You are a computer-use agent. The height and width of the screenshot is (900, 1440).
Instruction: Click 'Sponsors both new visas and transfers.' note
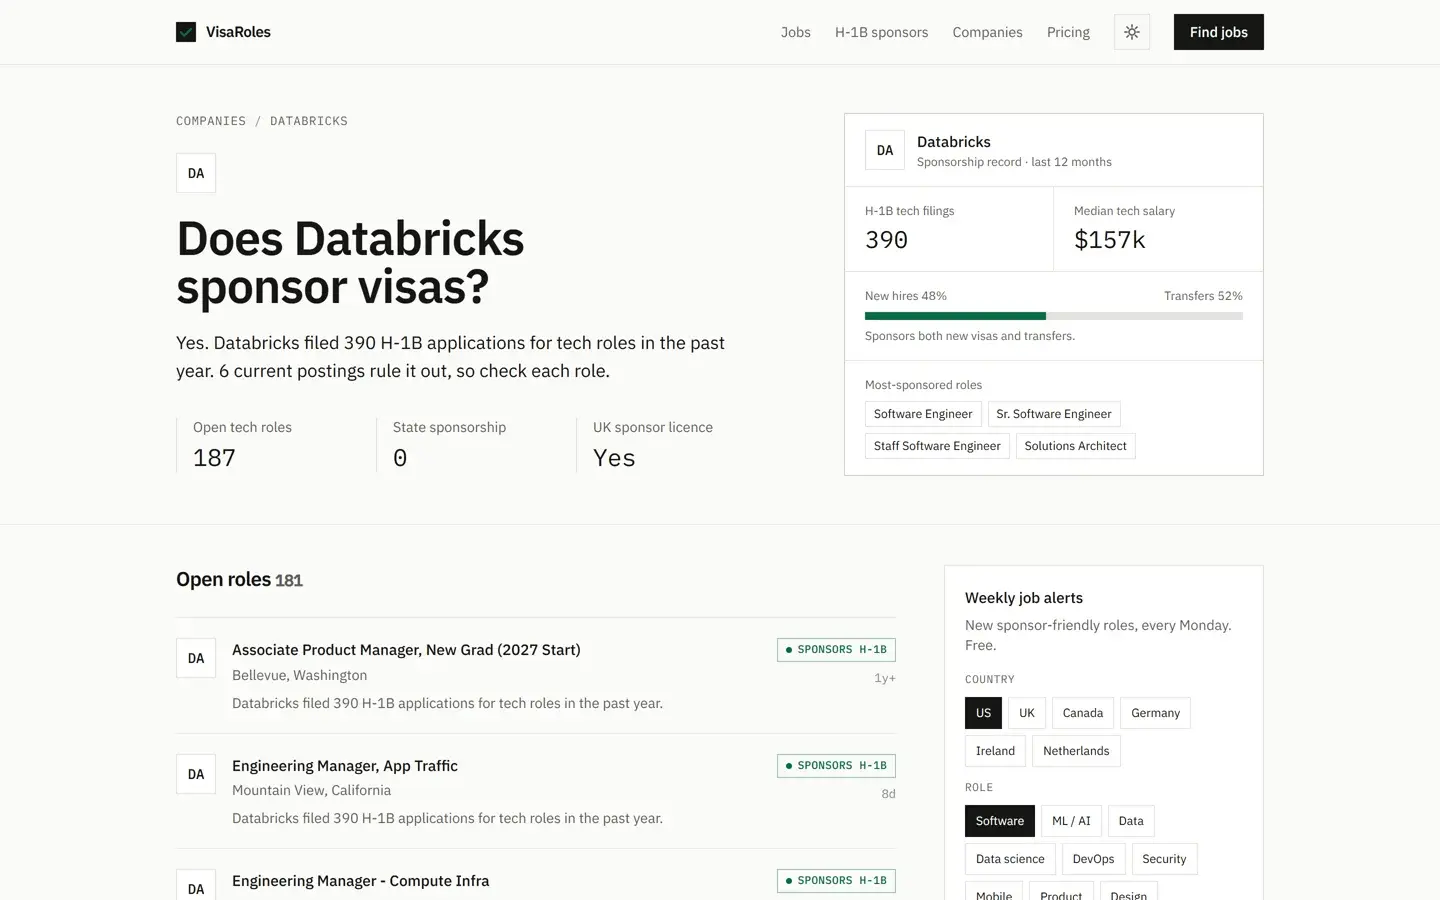970,336
